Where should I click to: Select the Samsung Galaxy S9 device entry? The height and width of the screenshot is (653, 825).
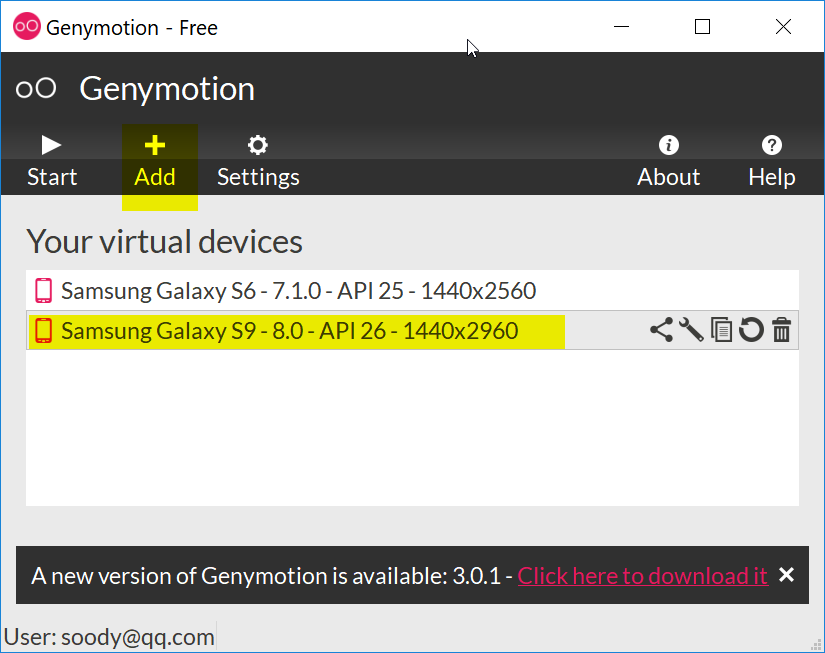290,331
